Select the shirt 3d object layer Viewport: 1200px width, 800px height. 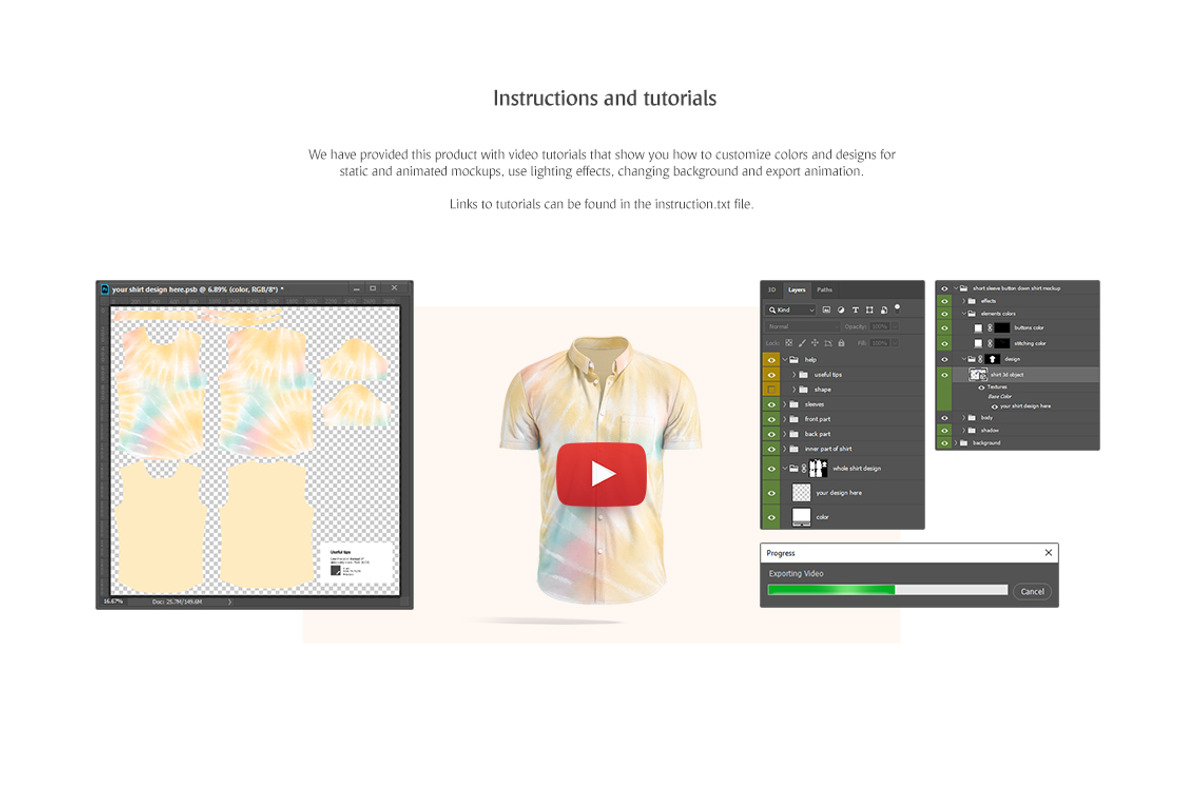click(1025, 375)
